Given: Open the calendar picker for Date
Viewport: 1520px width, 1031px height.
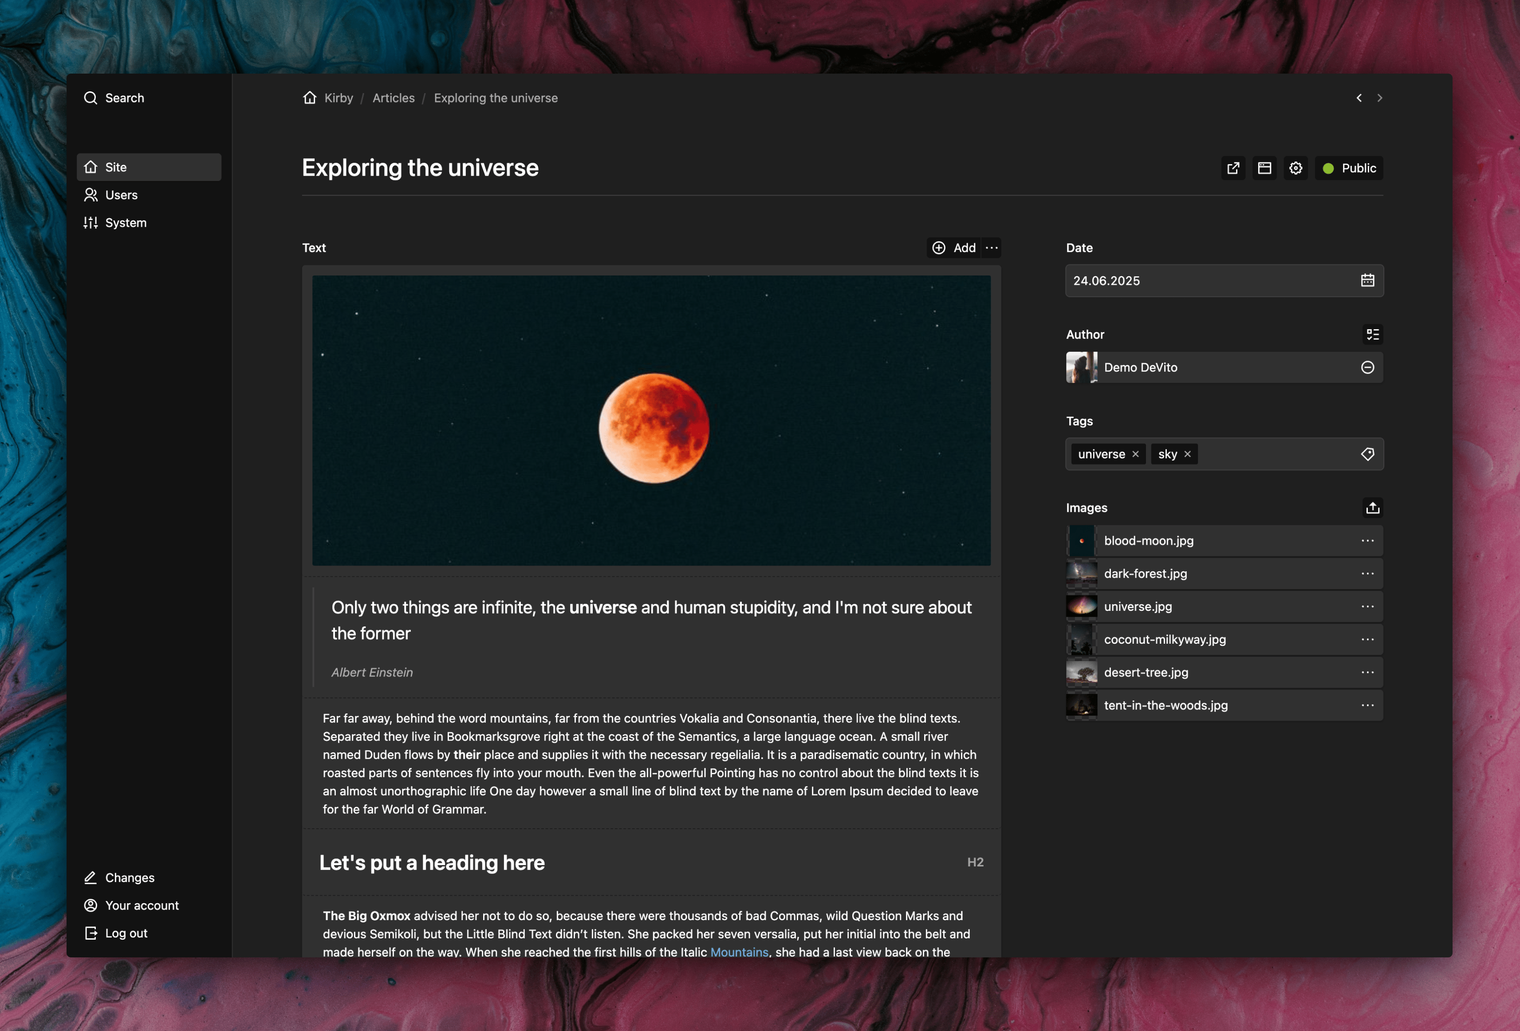Looking at the screenshot, I should [x=1368, y=281].
